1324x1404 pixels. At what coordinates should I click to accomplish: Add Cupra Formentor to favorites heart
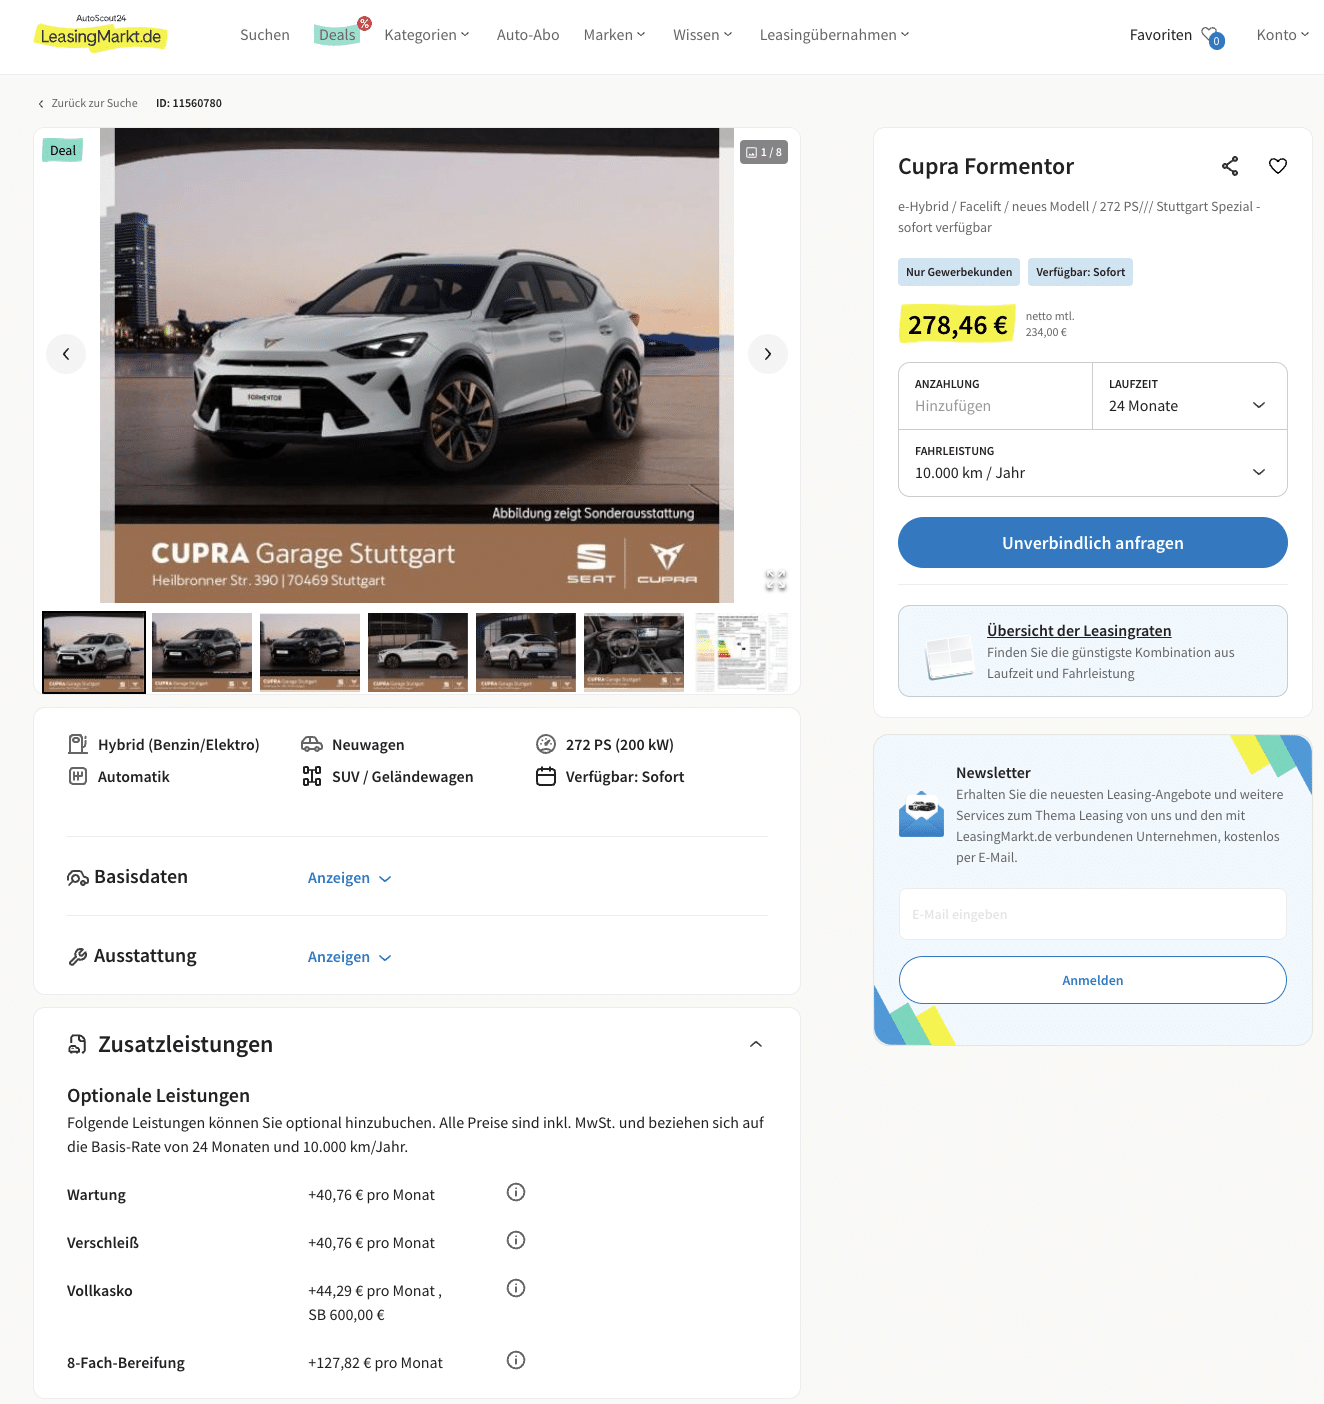(x=1278, y=166)
